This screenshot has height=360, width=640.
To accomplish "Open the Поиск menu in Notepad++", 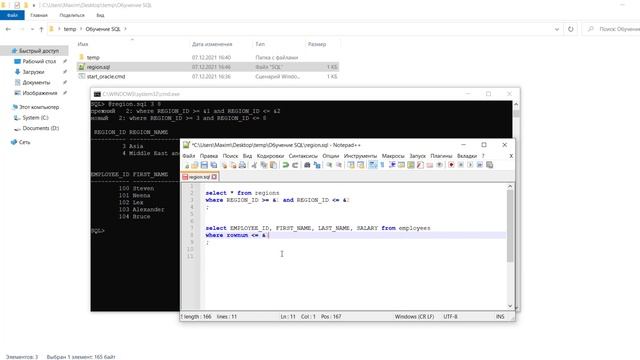I will coord(230,156).
